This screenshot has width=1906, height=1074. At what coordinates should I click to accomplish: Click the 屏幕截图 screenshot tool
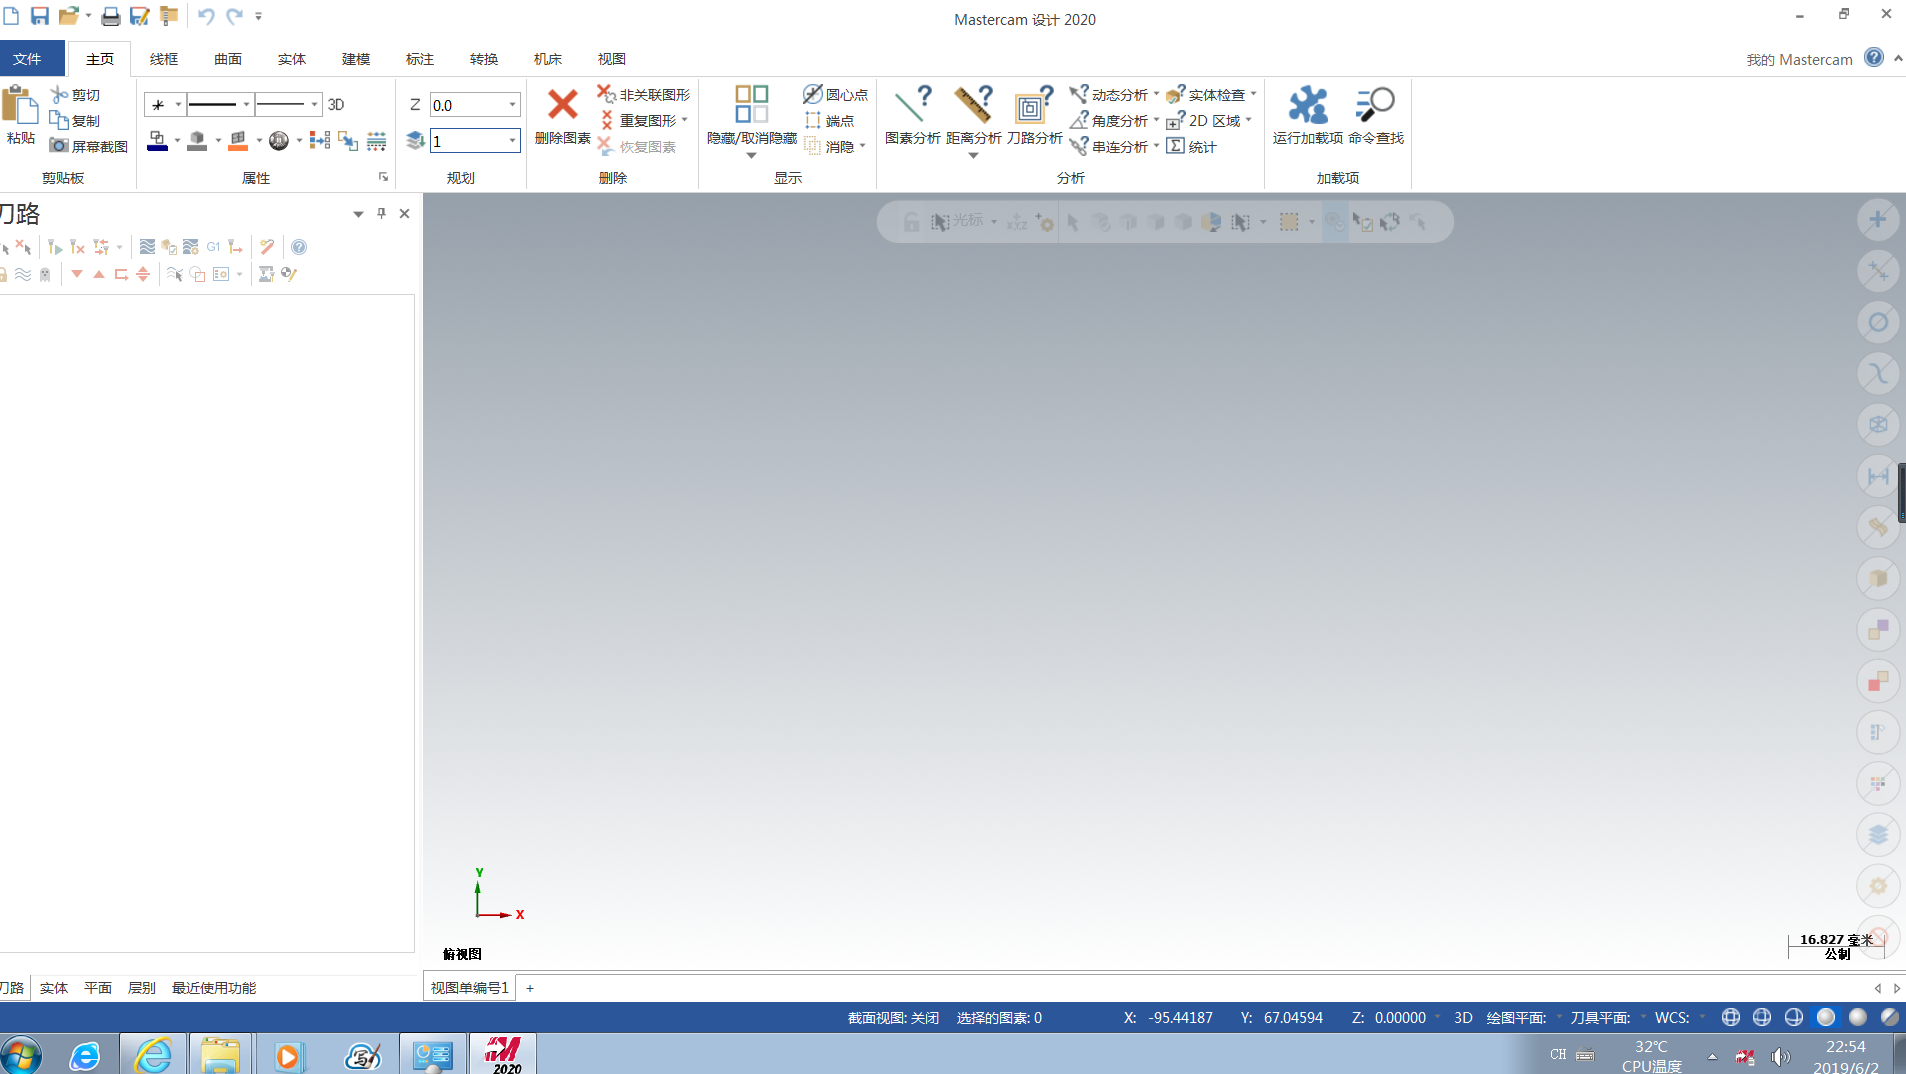tap(88, 146)
